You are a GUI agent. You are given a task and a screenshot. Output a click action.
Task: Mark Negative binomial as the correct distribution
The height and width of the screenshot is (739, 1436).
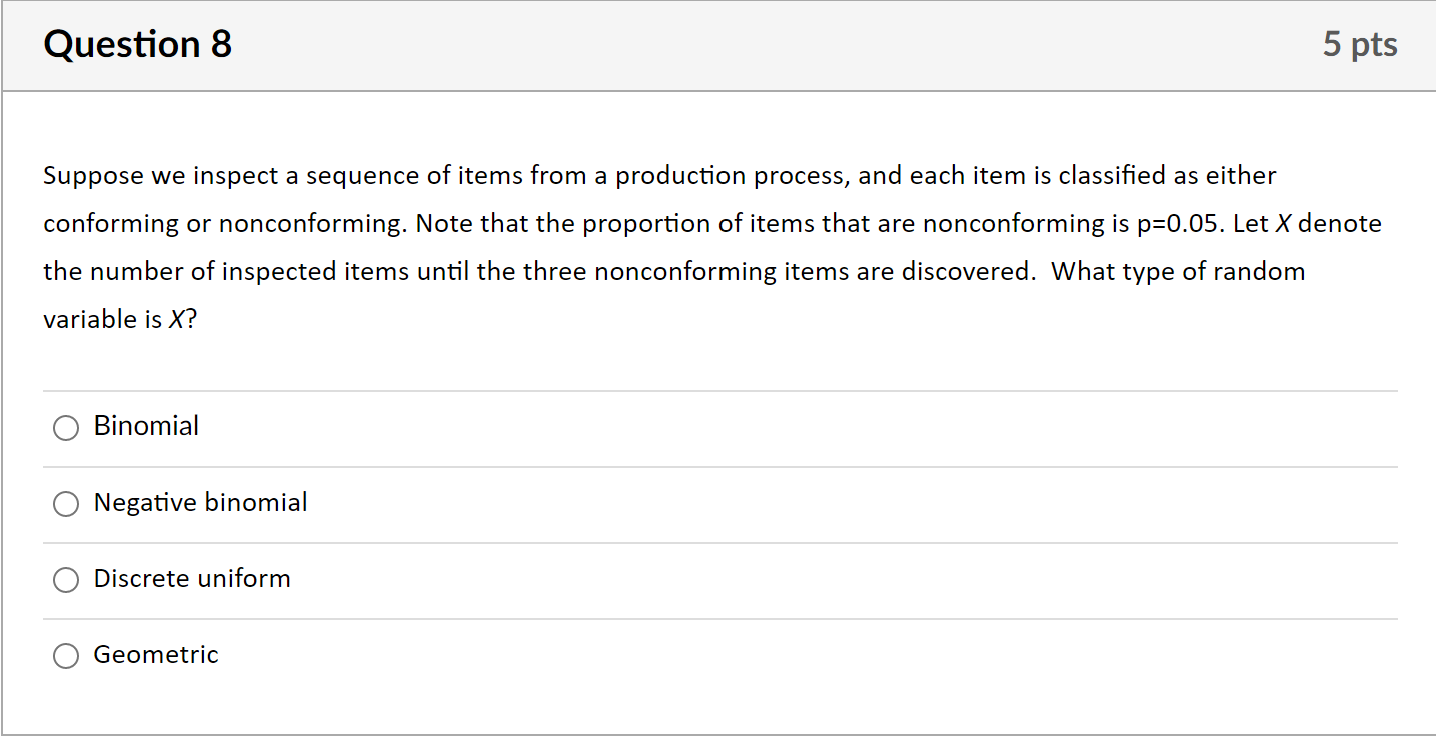65,504
